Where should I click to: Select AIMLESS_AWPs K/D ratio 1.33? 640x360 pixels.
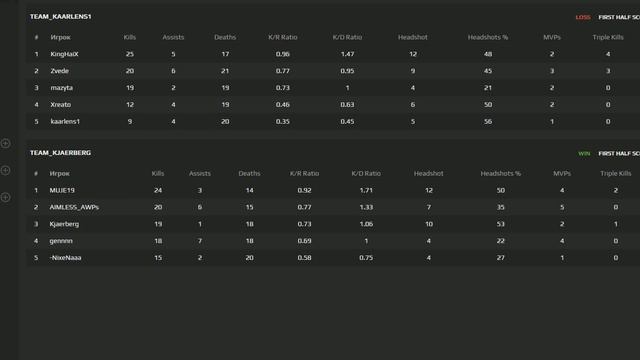click(x=366, y=207)
